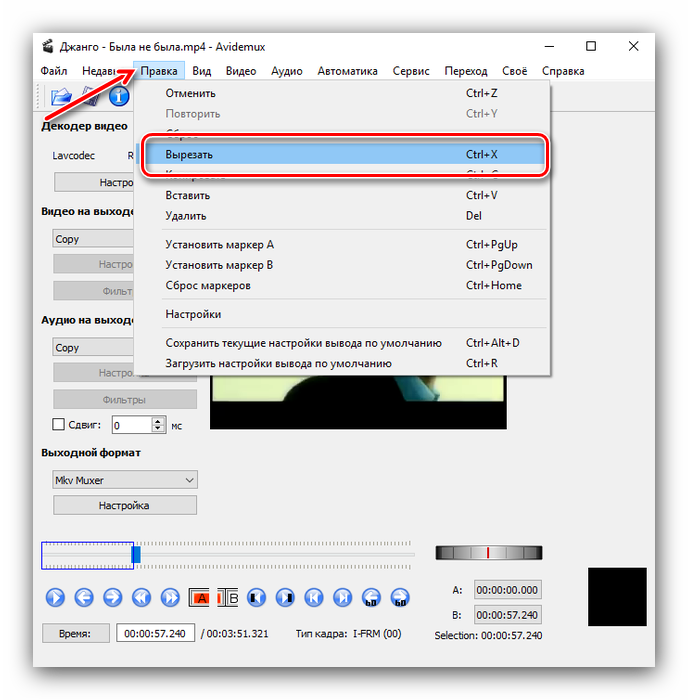
Task: Click the Тип кадра: I-FRM (00) label
Action: [348, 634]
